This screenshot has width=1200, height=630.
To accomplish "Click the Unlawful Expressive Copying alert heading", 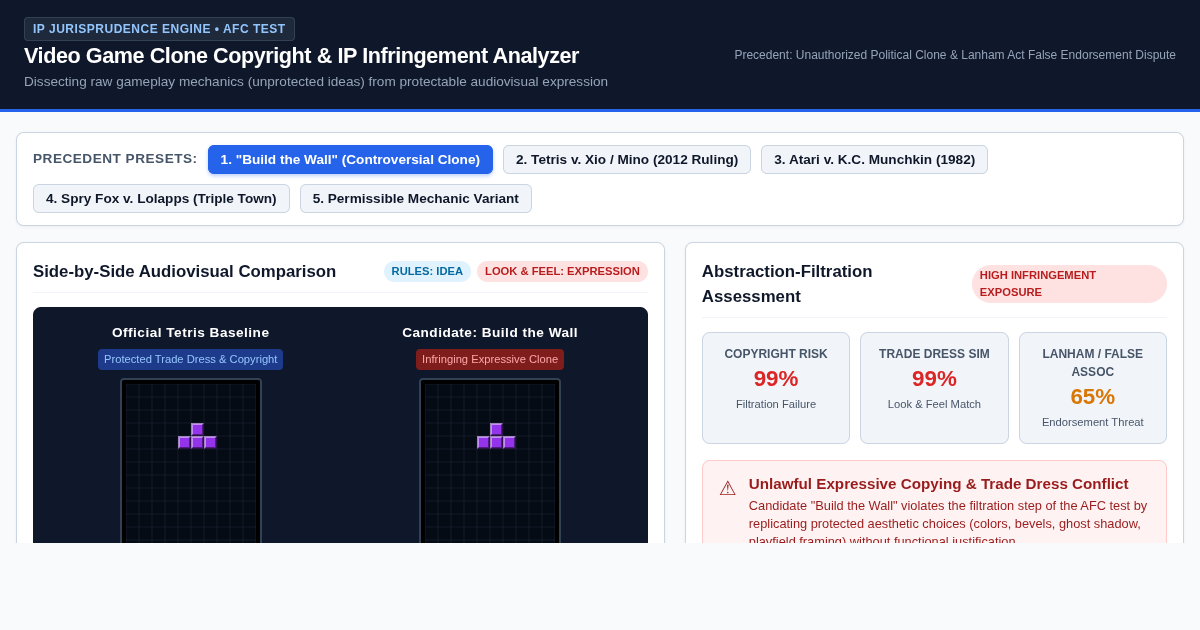I will (x=939, y=484).
